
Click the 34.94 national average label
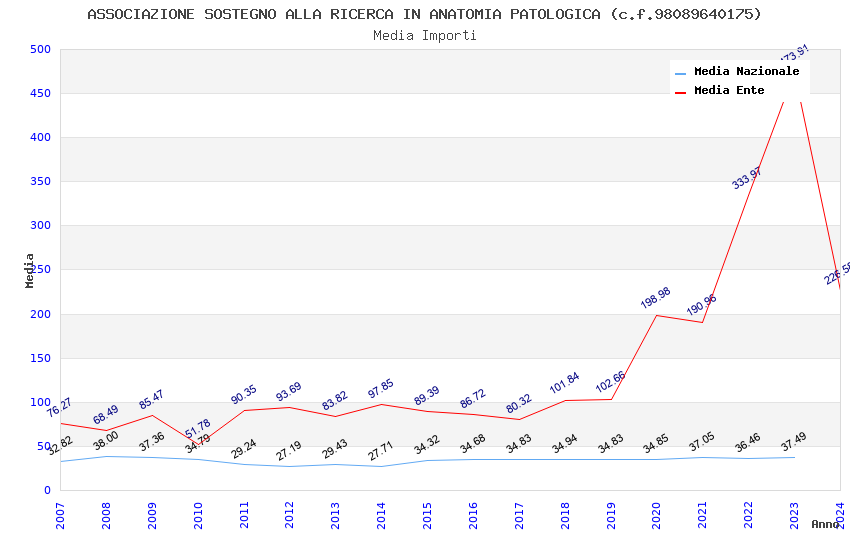click(564, 444)
